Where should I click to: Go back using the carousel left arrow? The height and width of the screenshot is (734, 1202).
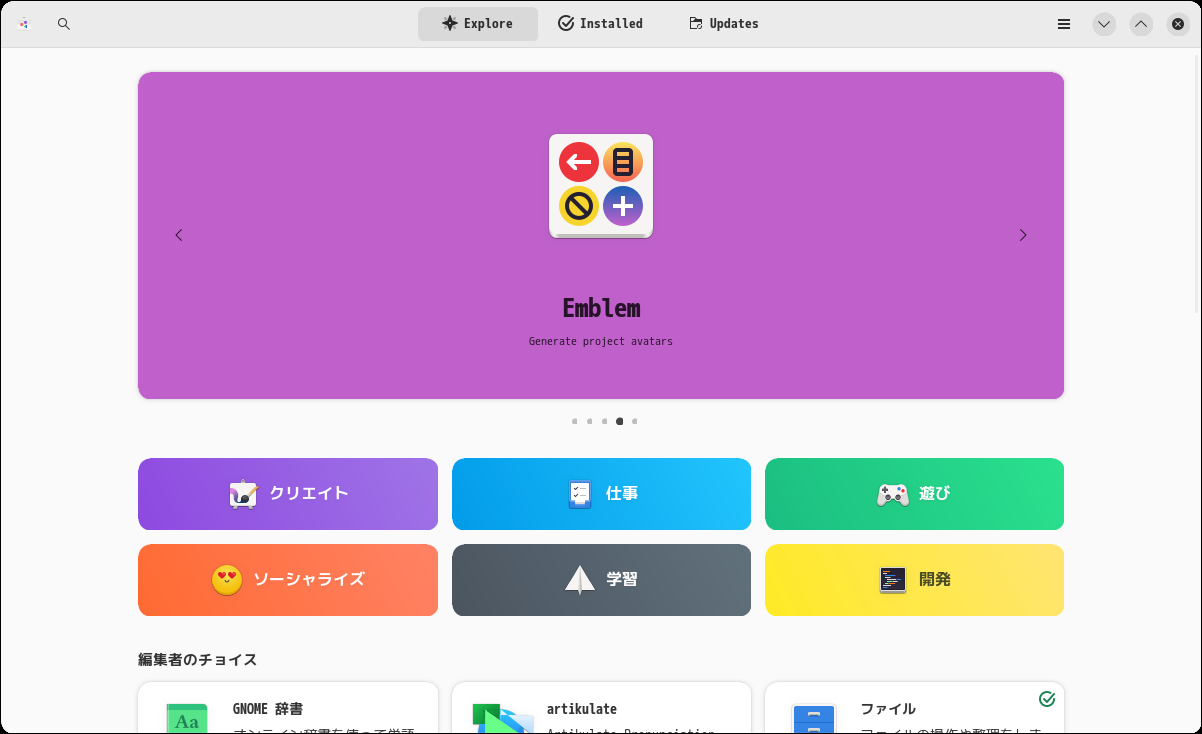(179, 235)
